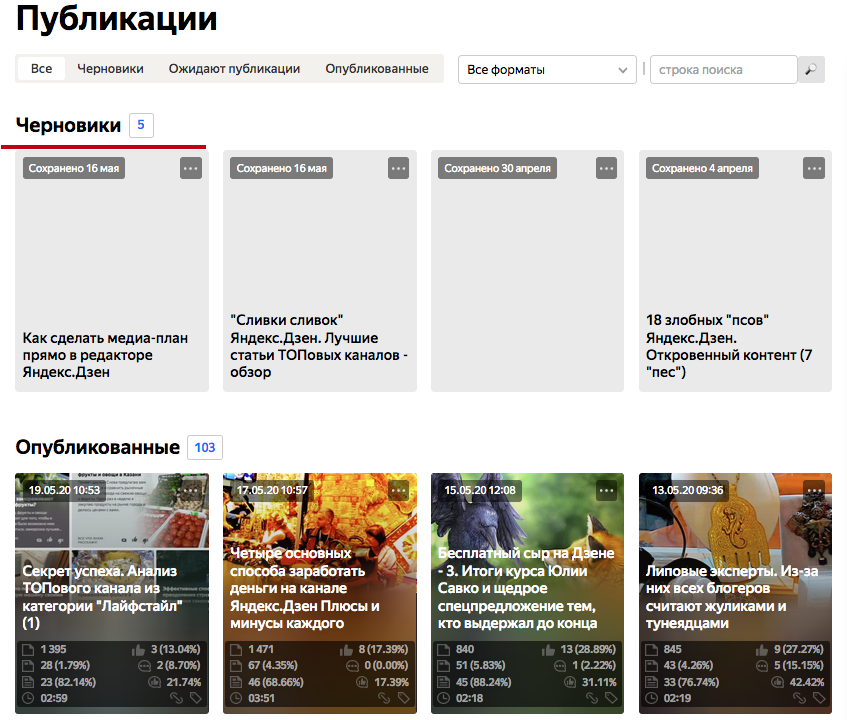Screen dimensions: 847x720
Task: Switch to "Ожидают публикации" tab
Action: [x=234, y=69]
